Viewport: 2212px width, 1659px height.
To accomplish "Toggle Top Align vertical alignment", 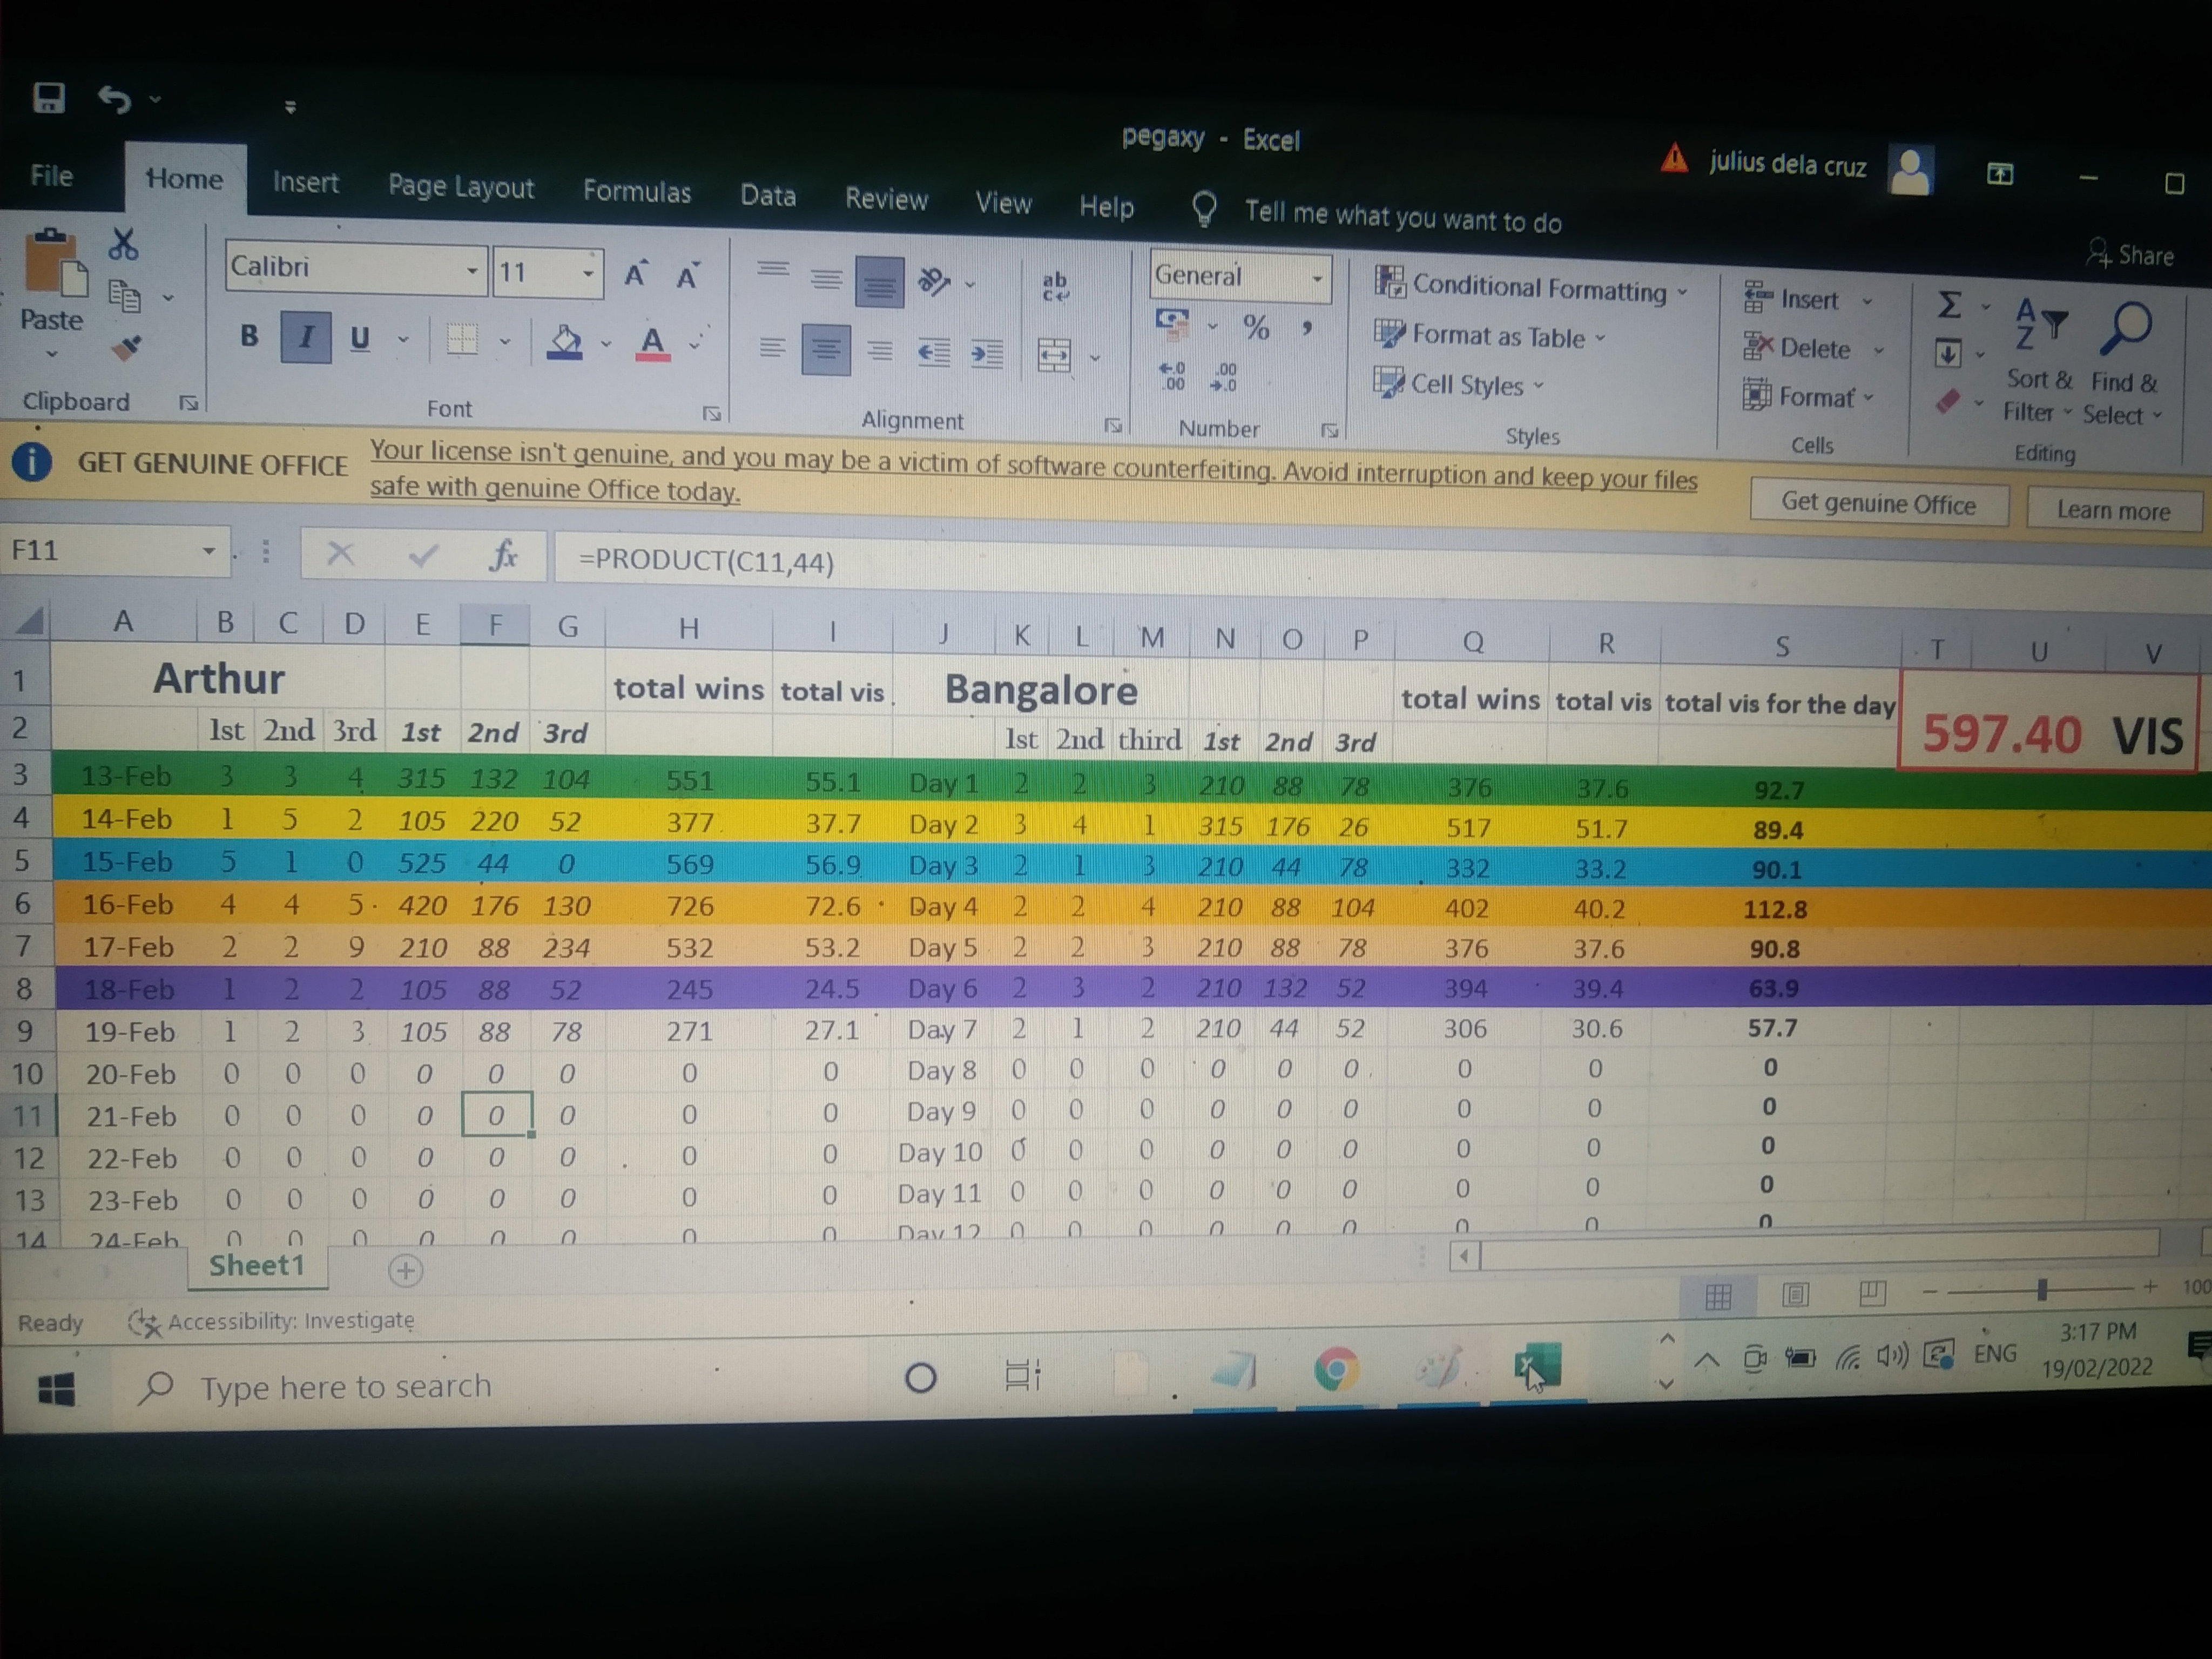I will pos(772,268).
